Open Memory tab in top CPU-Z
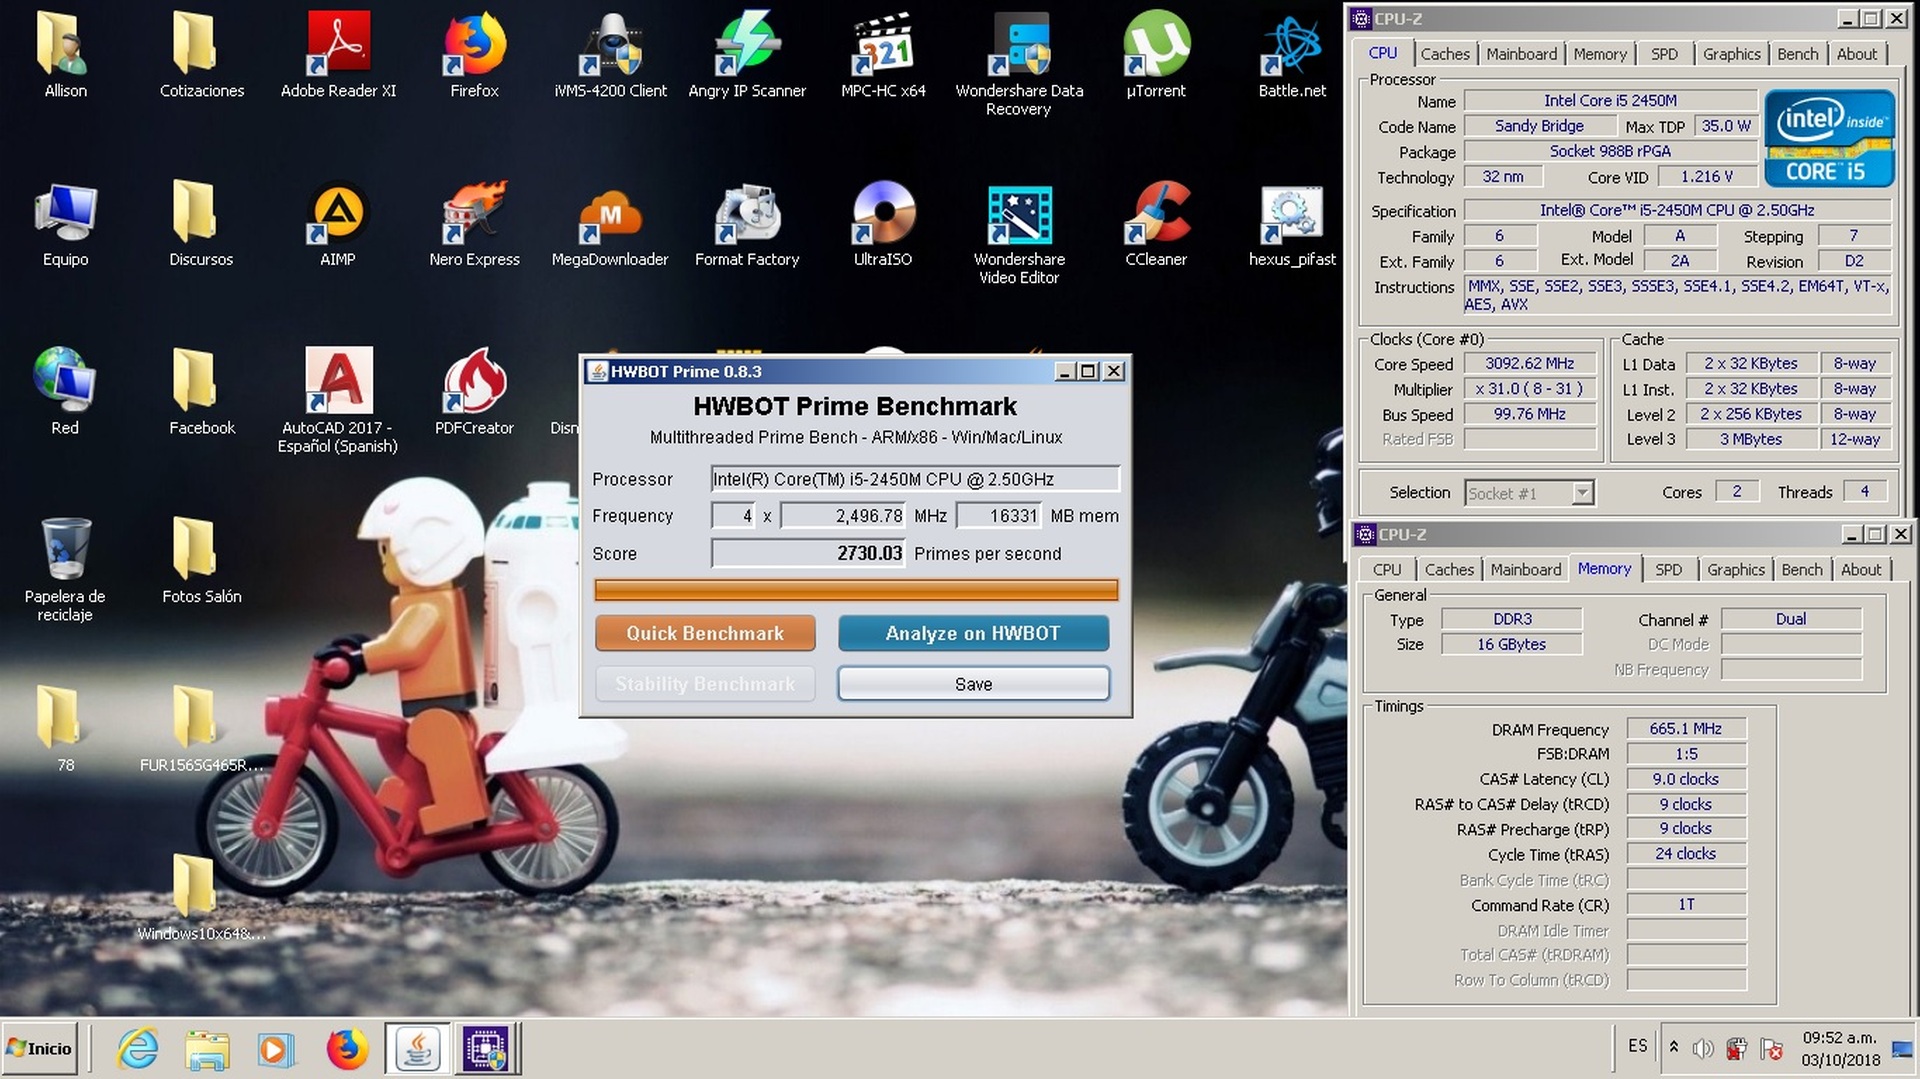Screen dimensions: 1920x1079 pos(1600,54)
